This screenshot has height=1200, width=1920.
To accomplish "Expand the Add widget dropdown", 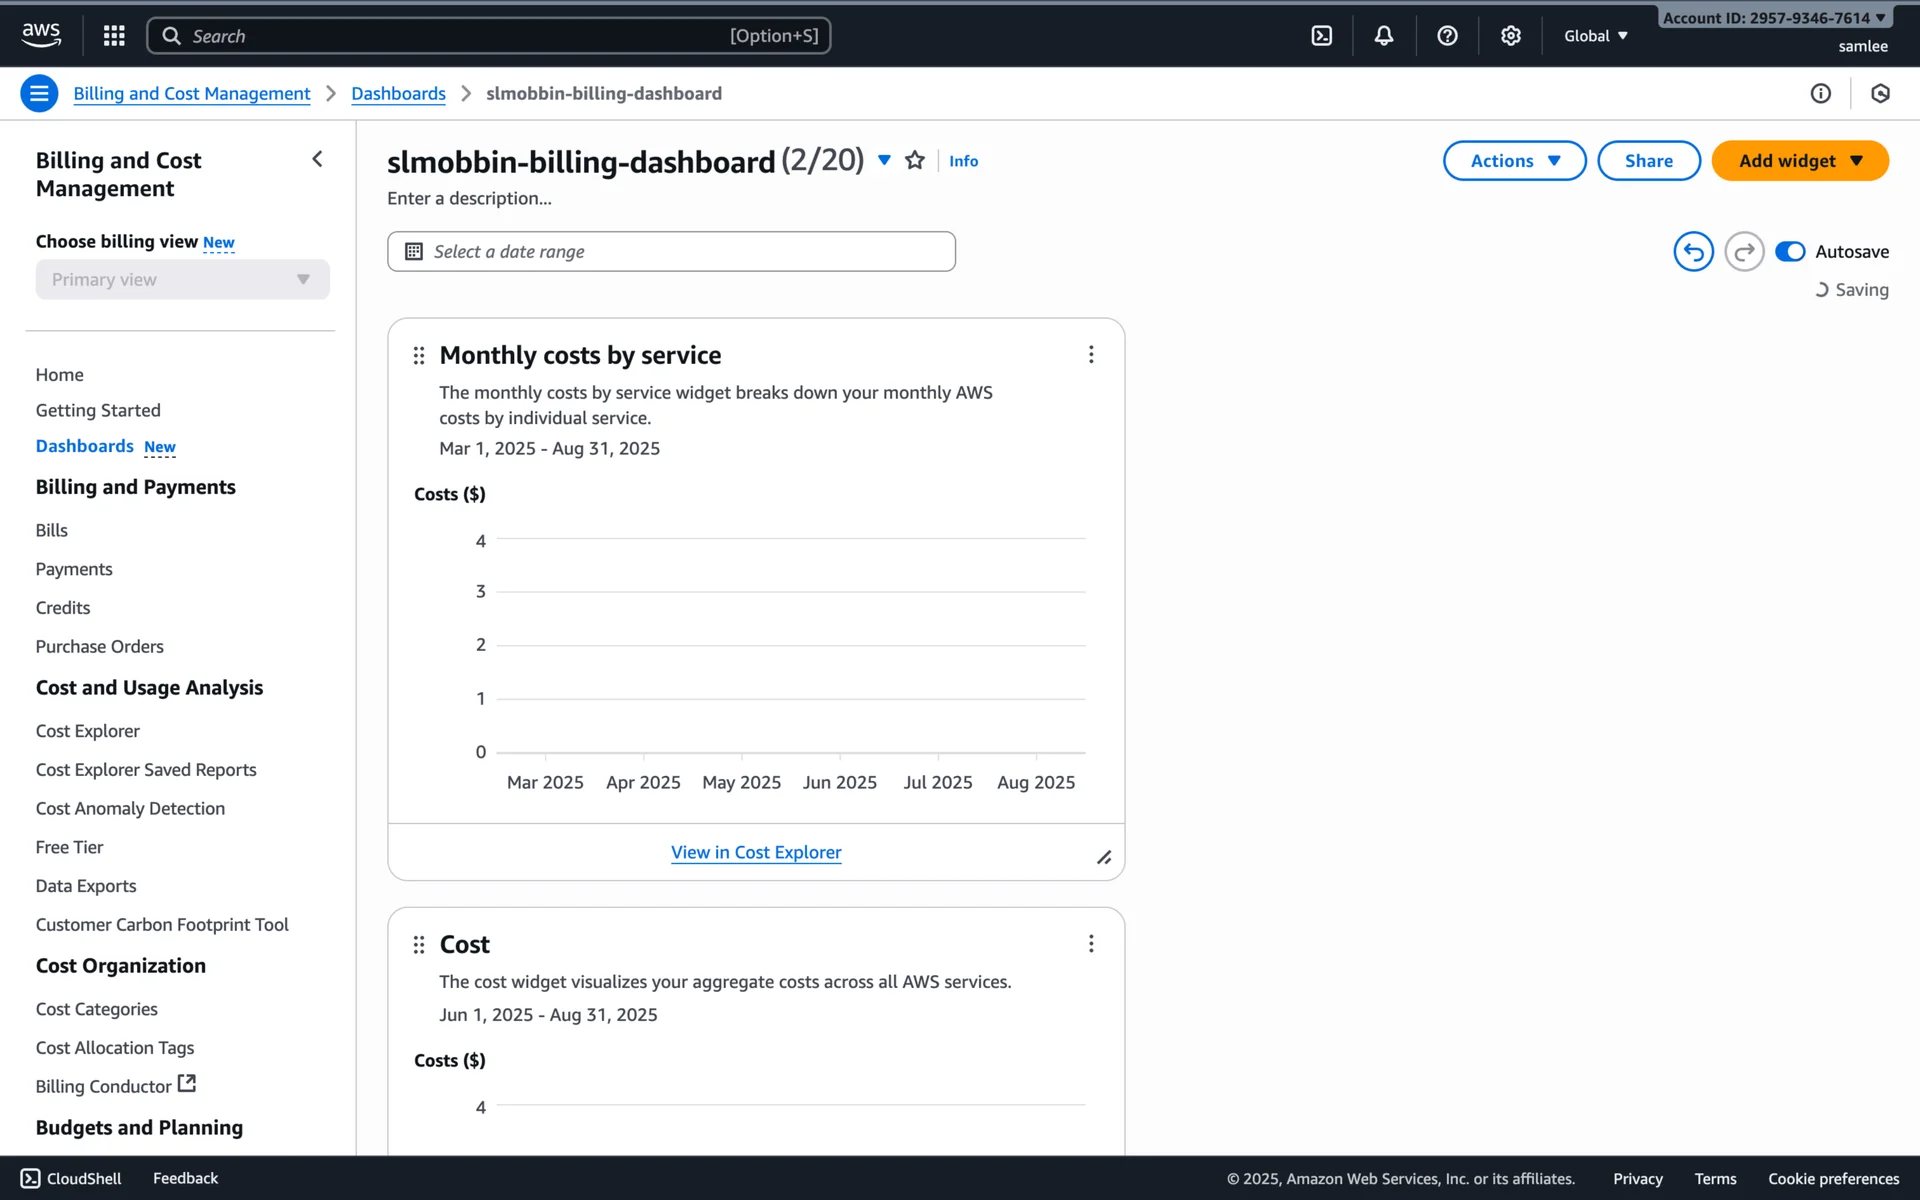I will (x=1799, y=161).
